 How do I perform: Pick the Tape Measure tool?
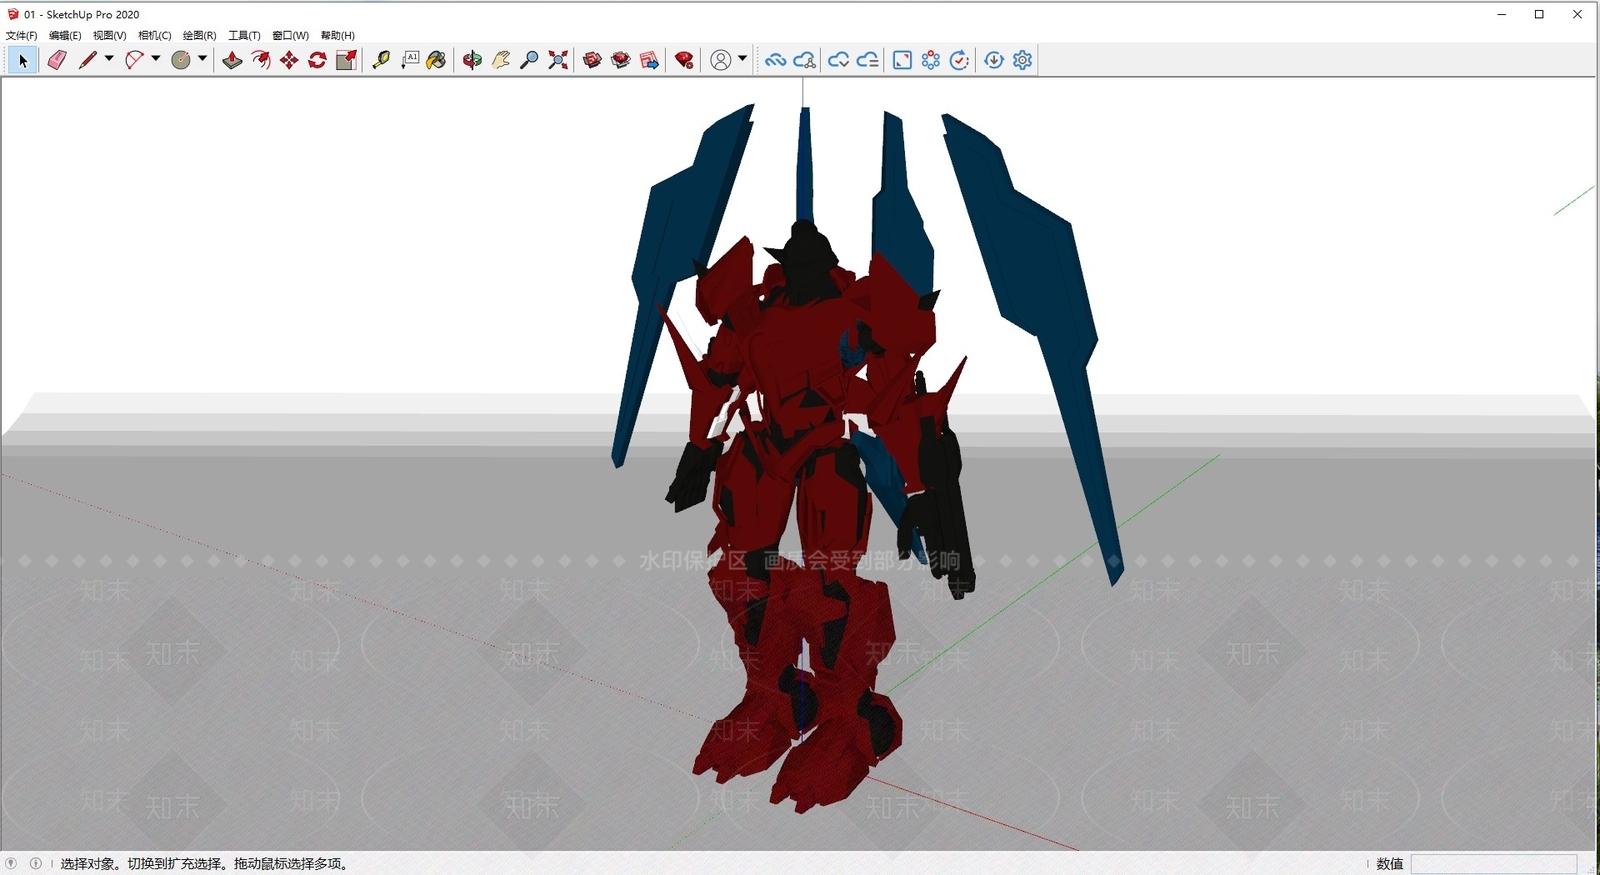click(381, 60)
